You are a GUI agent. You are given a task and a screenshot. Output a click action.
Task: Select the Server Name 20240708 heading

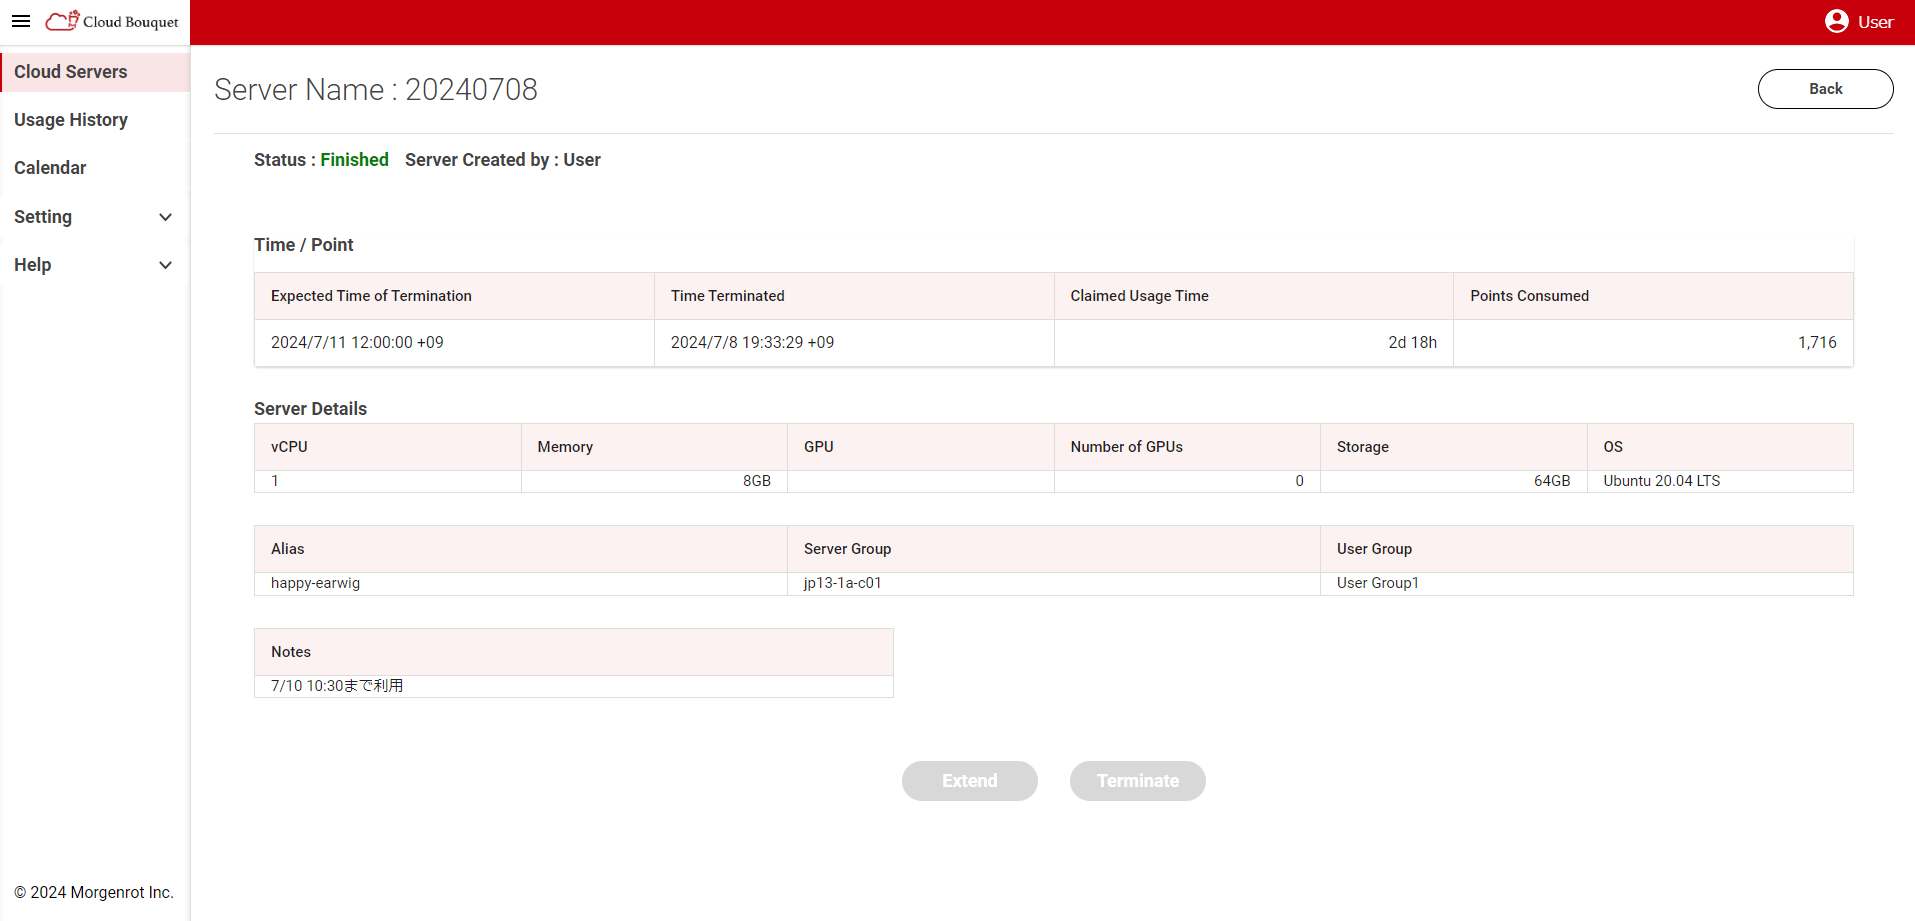tap(376, 89)
